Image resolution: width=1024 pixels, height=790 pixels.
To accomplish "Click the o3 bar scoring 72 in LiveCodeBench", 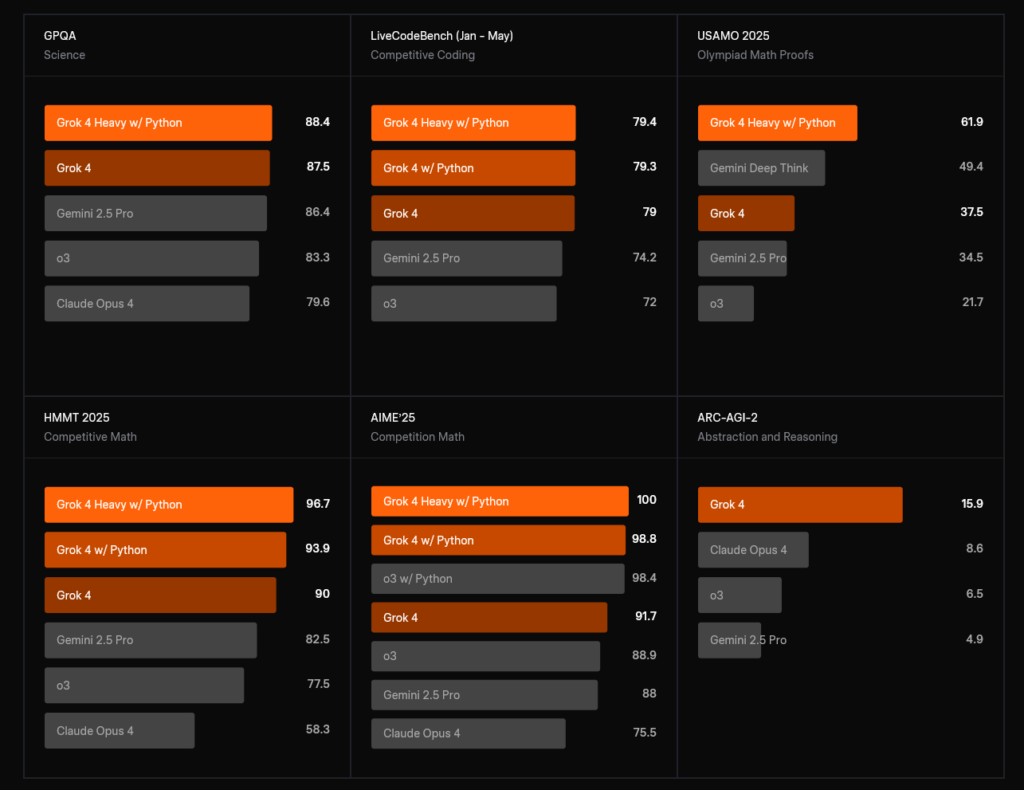I will point(463,303).
